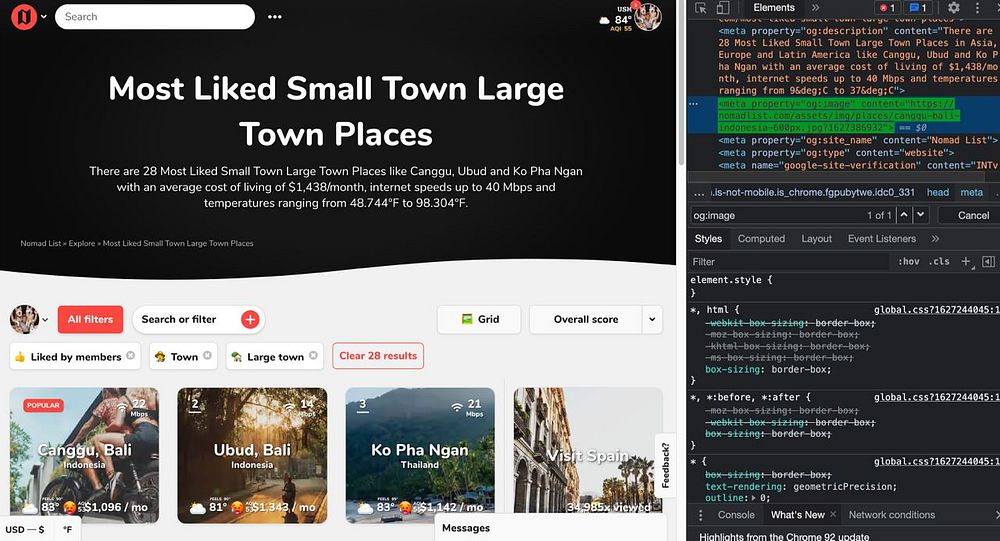Click the All filters button
Viewport: 1000px width, 541px height.
click(90, 320)
